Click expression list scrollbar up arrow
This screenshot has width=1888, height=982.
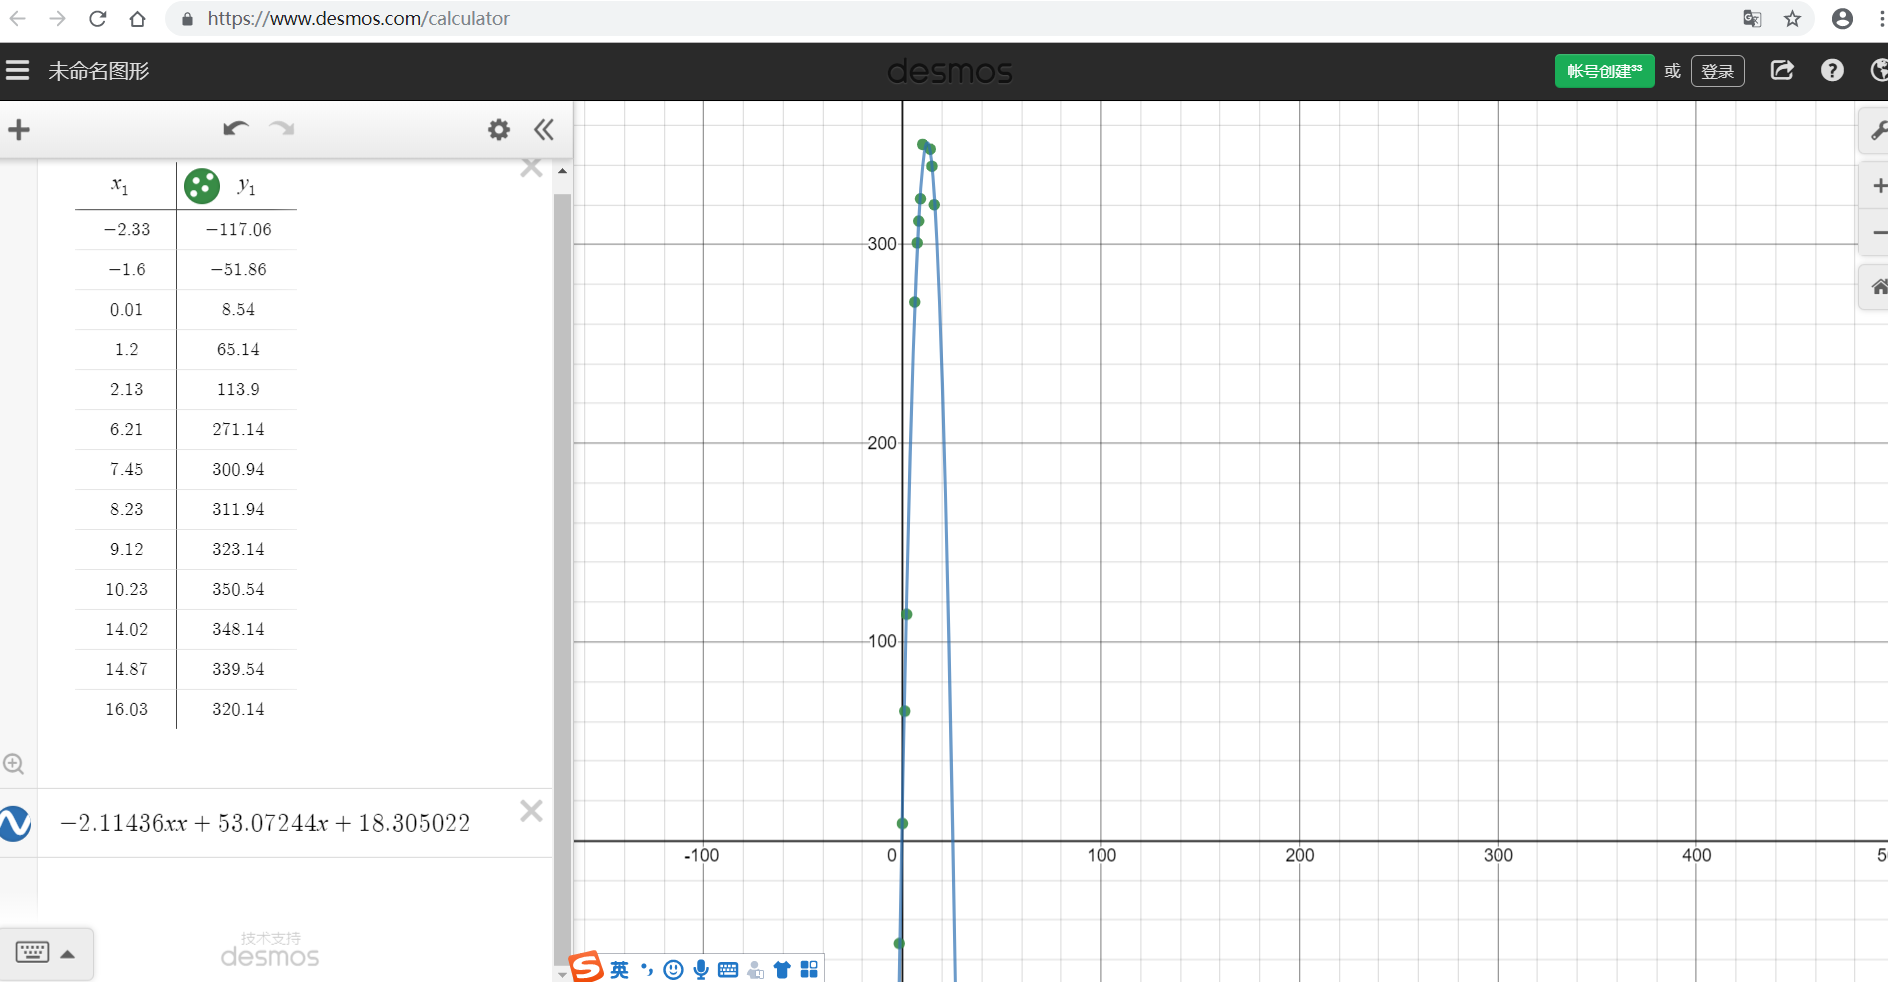[562, 171]
